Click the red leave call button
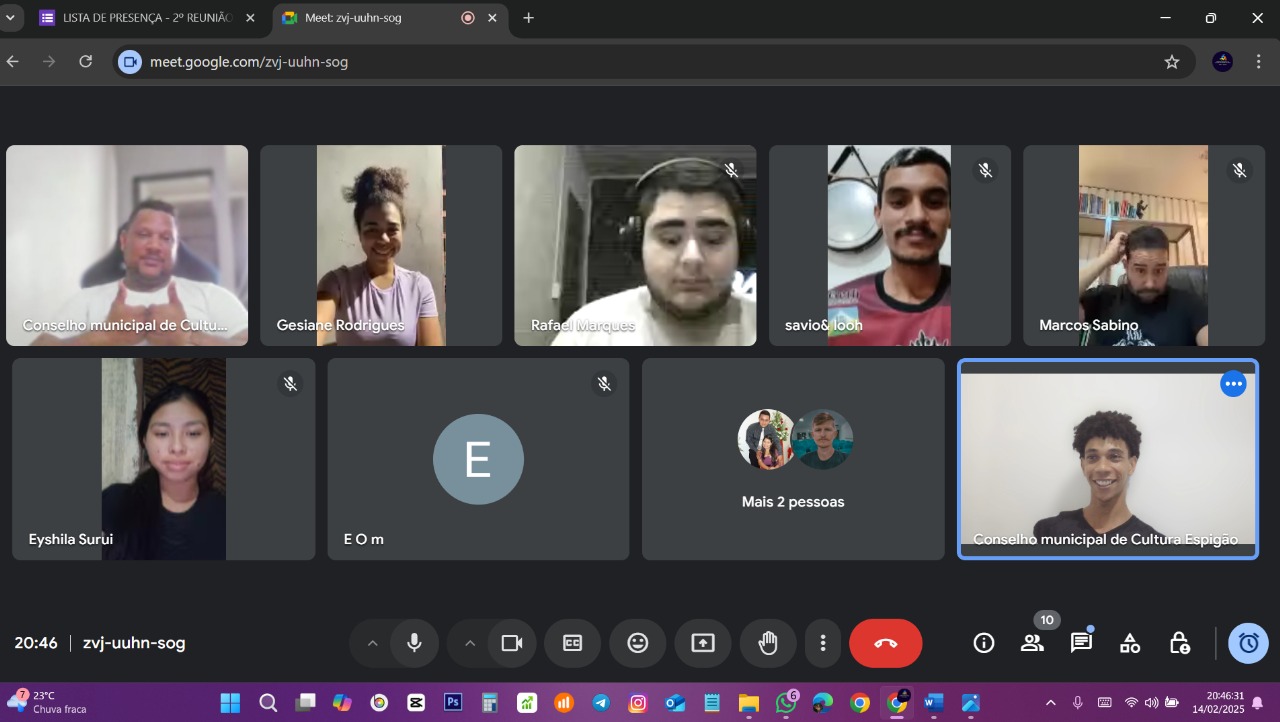Viewport: 1280px width, 722px height. 886,643
